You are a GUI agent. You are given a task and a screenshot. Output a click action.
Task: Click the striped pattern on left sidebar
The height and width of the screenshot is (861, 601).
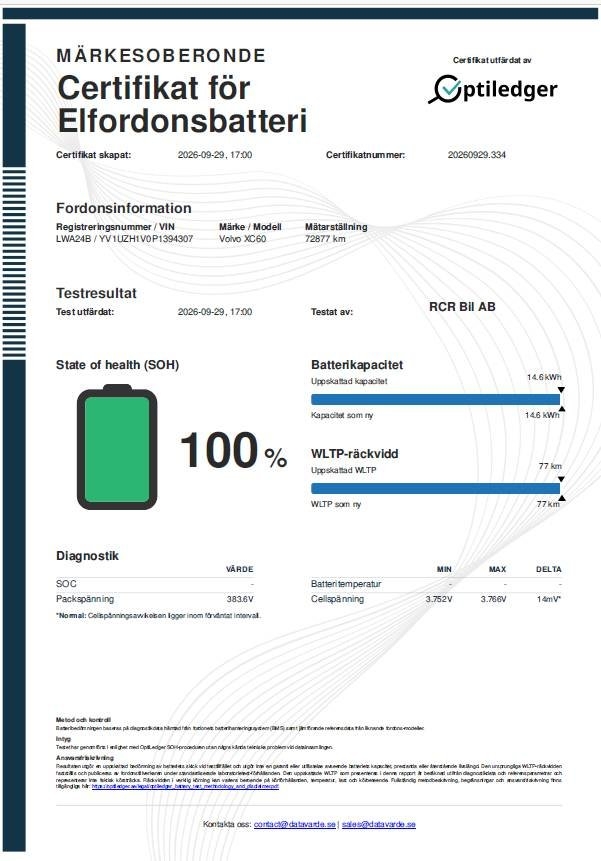14,264
